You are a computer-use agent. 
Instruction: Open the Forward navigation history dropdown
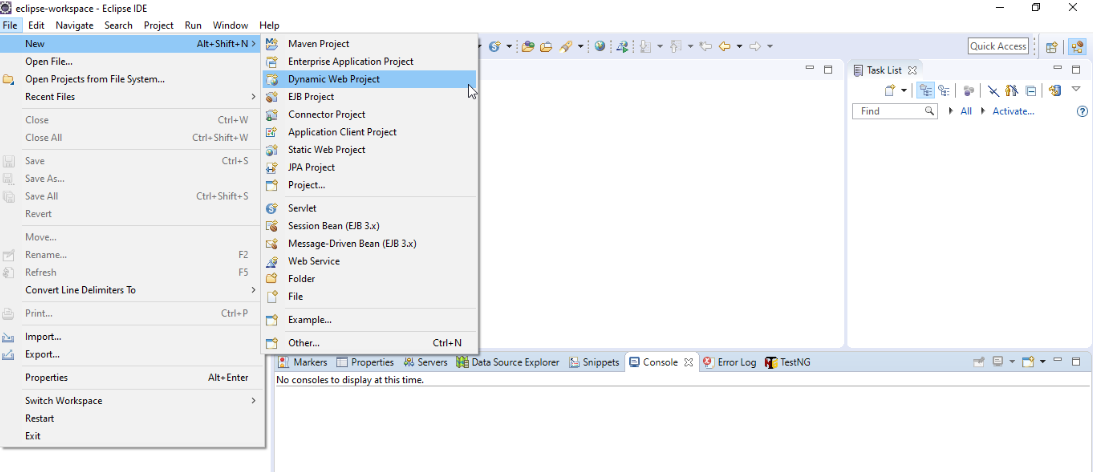770,46
